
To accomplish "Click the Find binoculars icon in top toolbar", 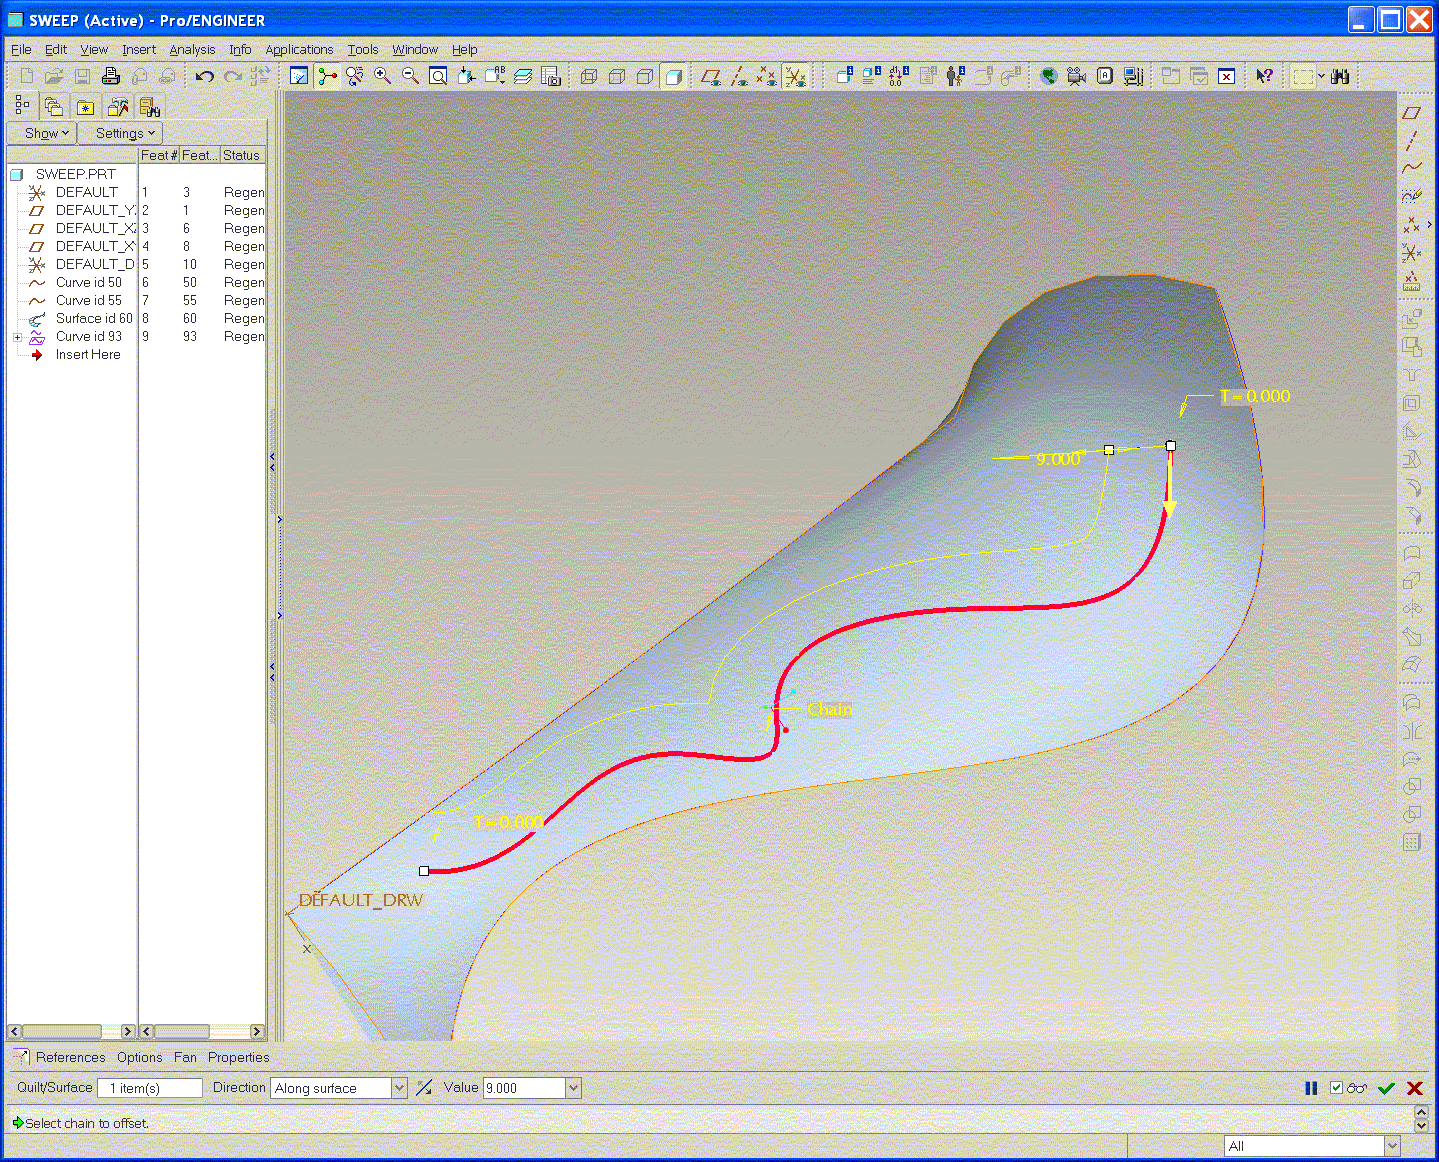I will pyautogui.click(x=1340, y=76).
